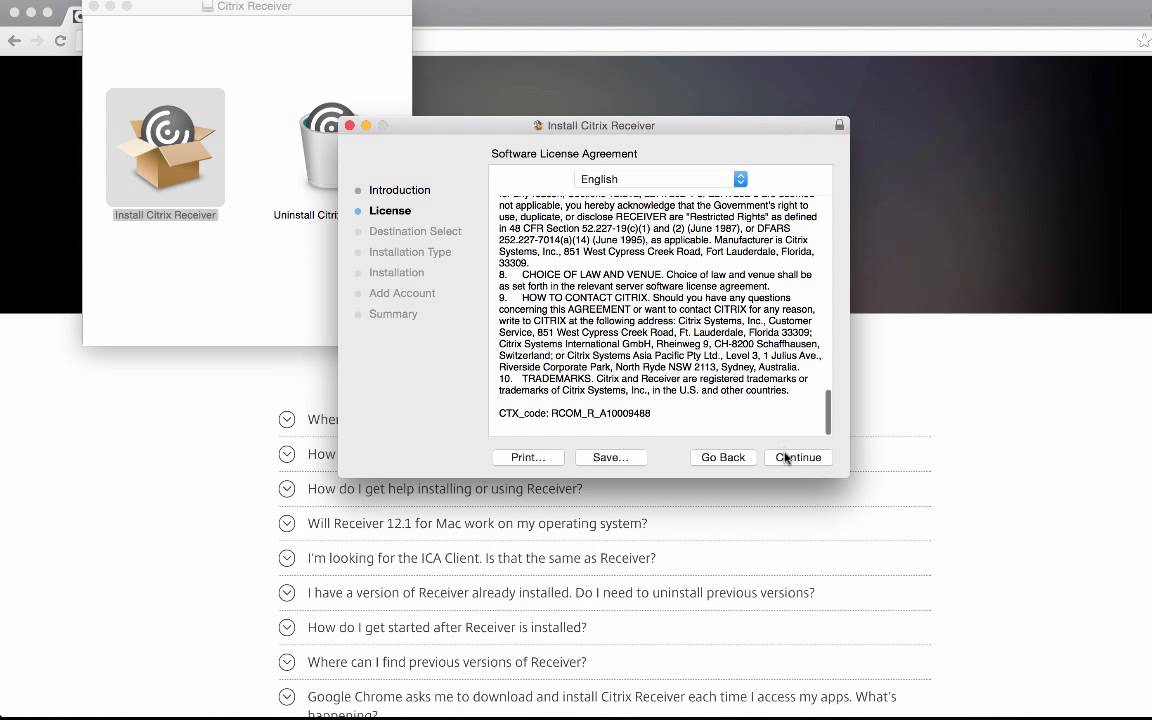The width and height of the screenshot is (1152, 720).
Task: Close the Install Citrix Receiver window
Action: click(x=350, y=126)
